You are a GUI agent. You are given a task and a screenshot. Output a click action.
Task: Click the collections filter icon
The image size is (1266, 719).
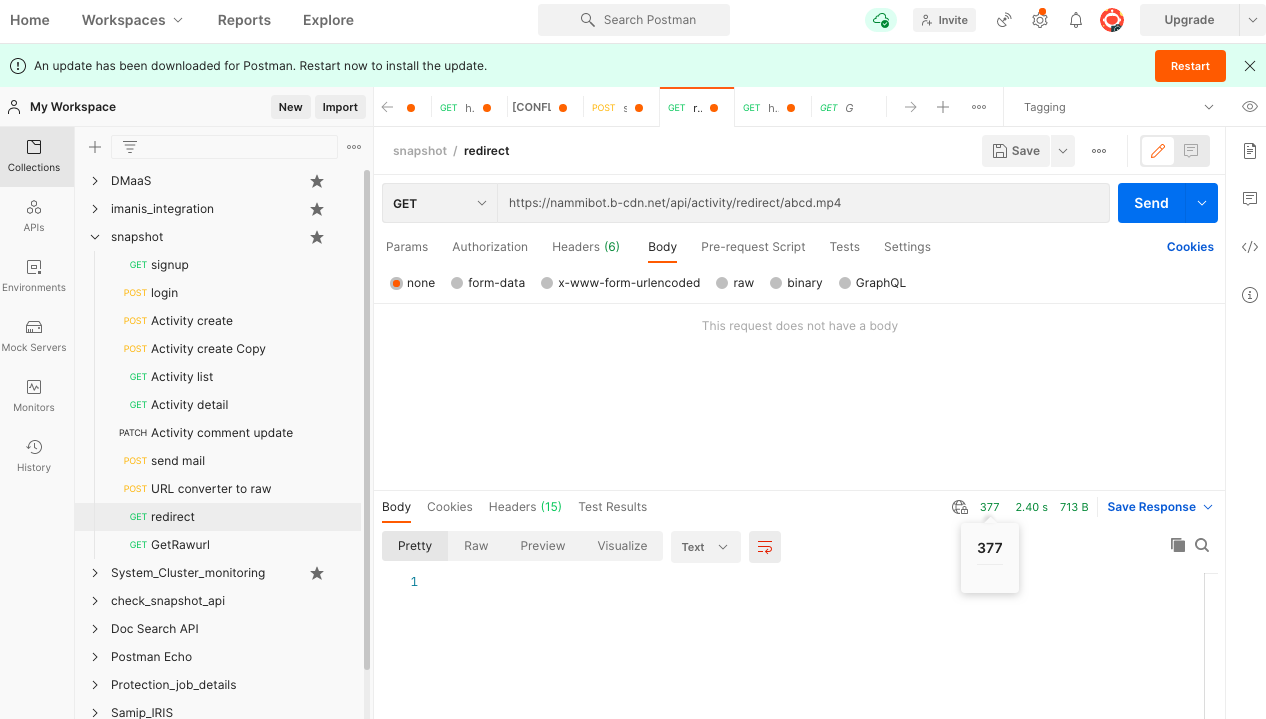click(x=130, y=147)
